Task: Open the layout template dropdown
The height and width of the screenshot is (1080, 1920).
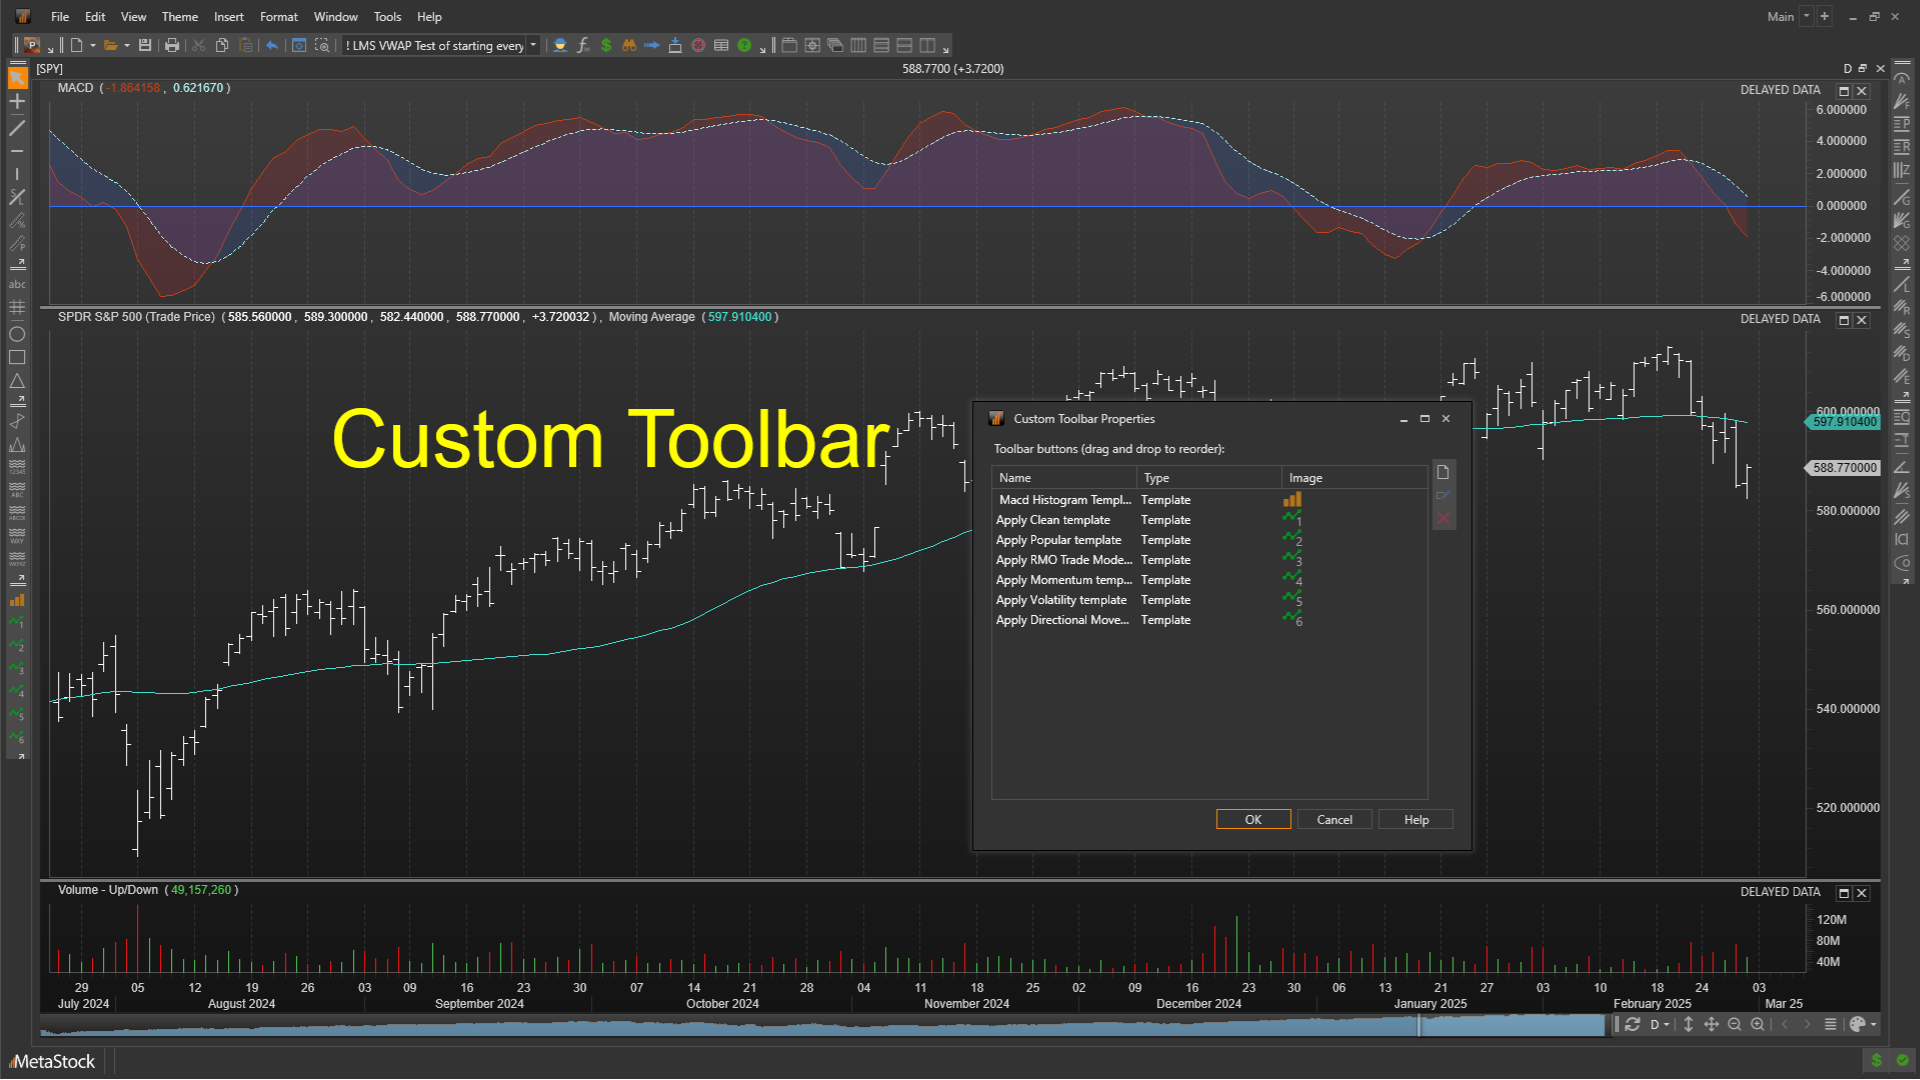Action: pyautogui.click(x=534, y=45)
